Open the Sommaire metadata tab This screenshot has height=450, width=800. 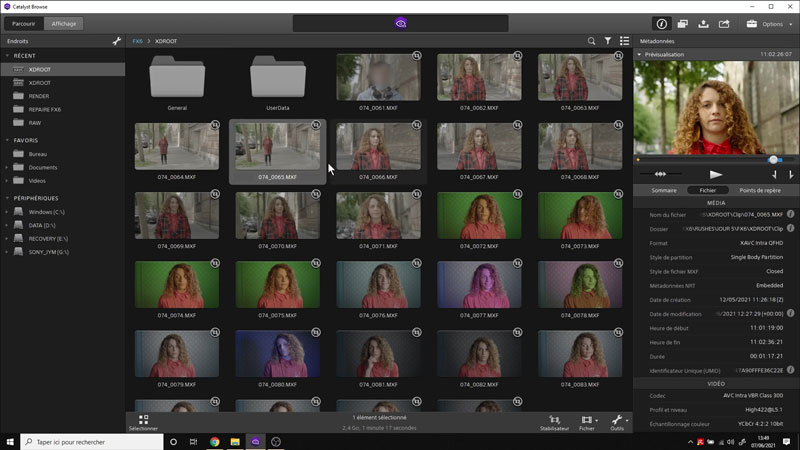coord(664,190)
